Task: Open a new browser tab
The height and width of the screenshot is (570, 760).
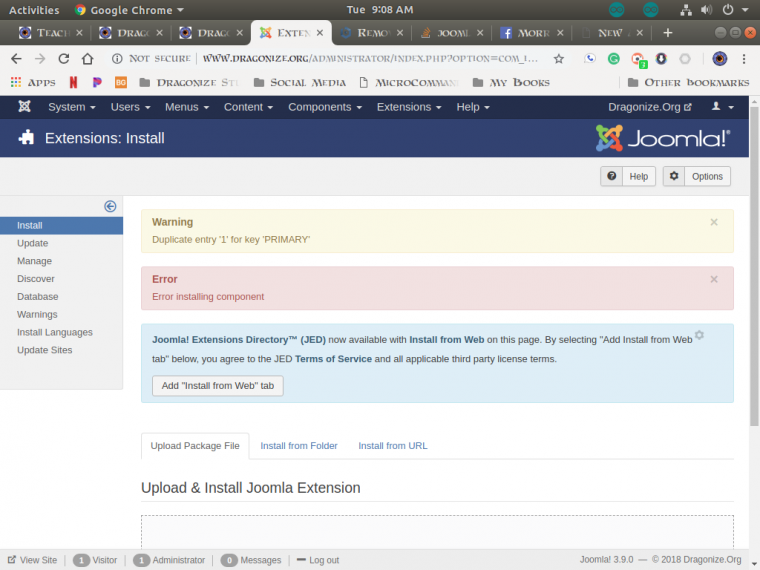Action: click(x=668, y=33)
